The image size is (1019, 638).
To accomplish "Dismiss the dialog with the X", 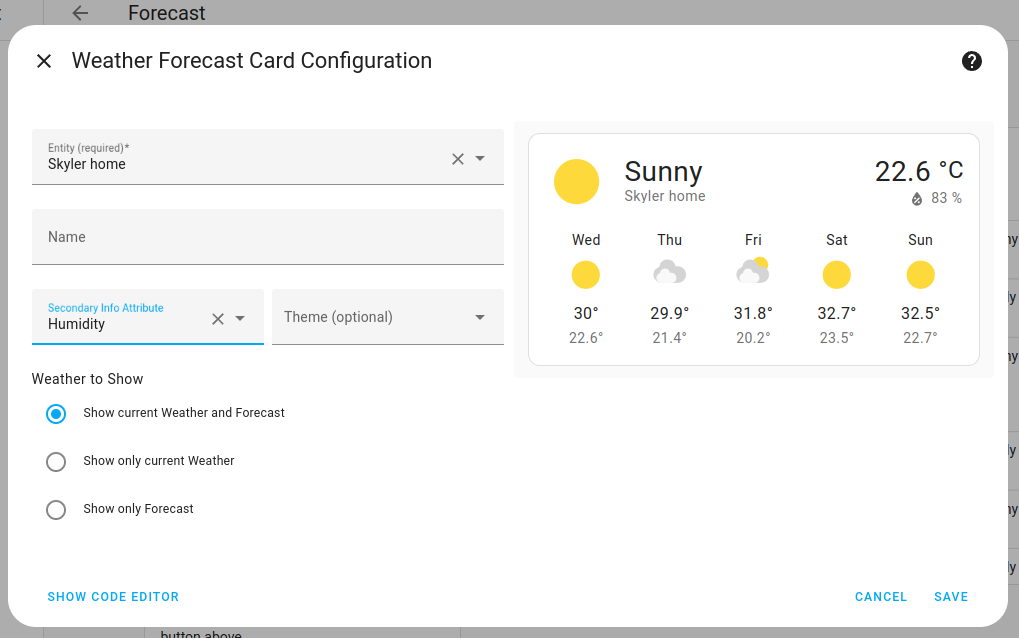I will click(44, 61).
